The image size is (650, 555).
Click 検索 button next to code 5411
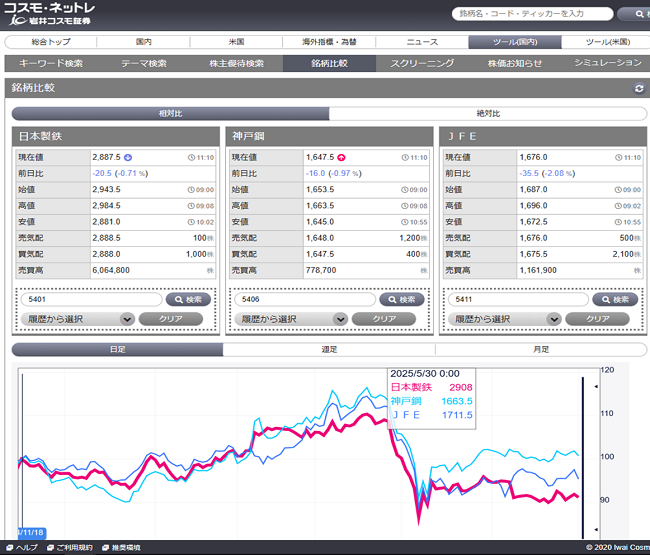(x=615, y=299)
